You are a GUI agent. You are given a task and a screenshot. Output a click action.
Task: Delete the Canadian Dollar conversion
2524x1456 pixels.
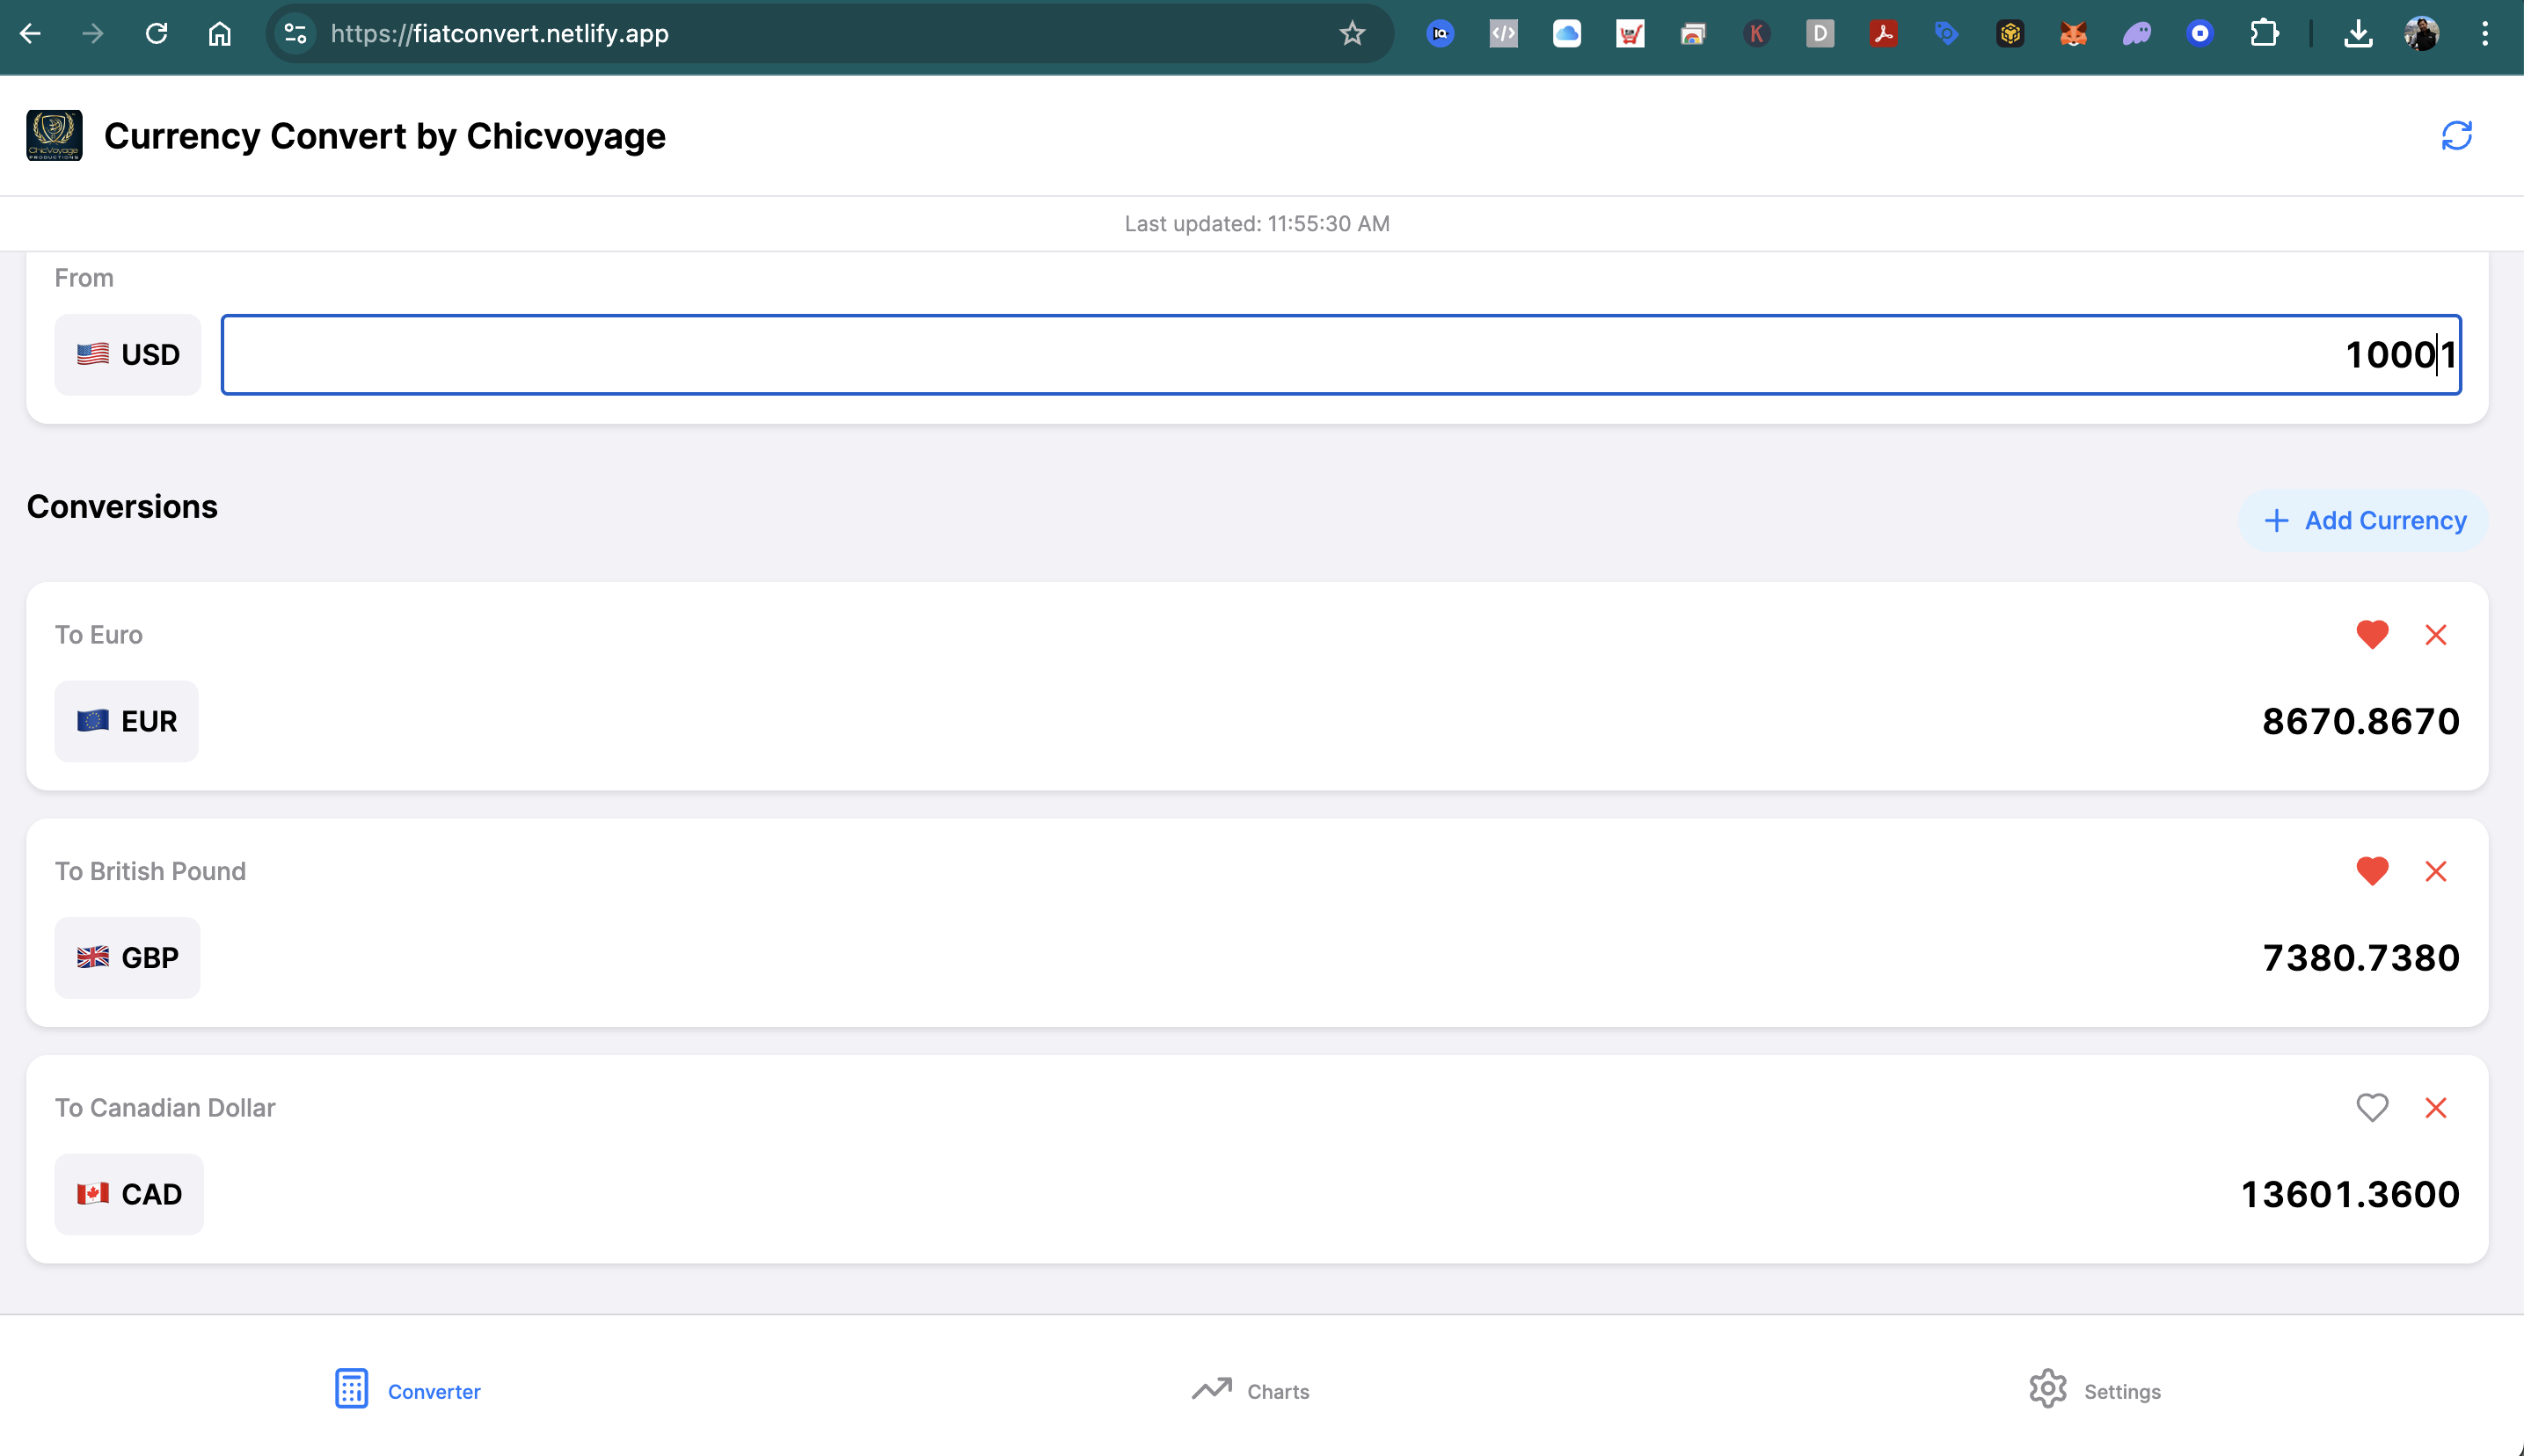pos(2435,1108)
